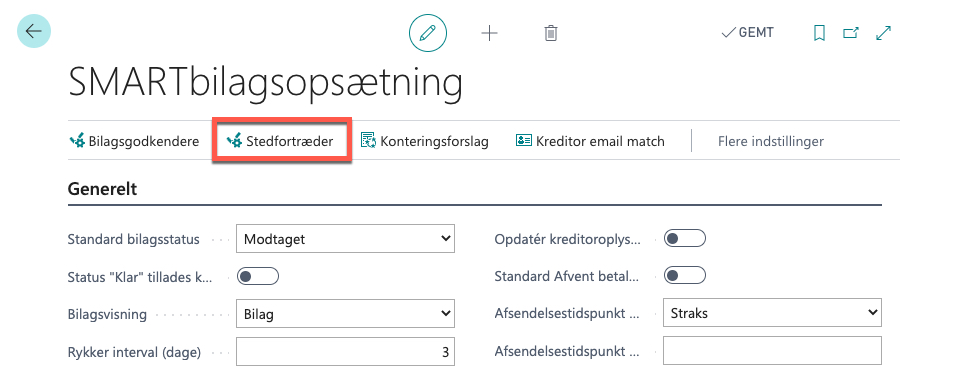
Task: Open the Stedfortræder action
Action: point(281,141)
